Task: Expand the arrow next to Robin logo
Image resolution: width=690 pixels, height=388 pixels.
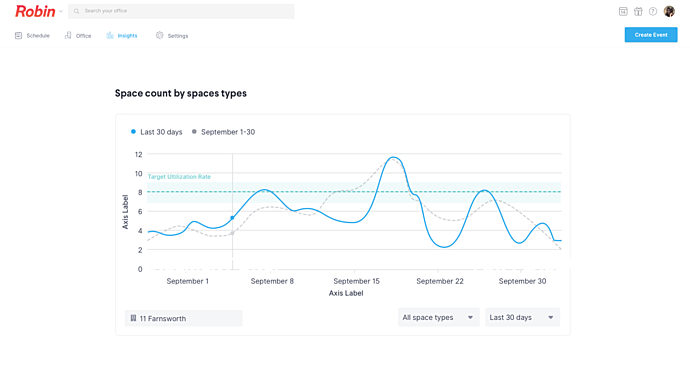Action: (61, 11)
